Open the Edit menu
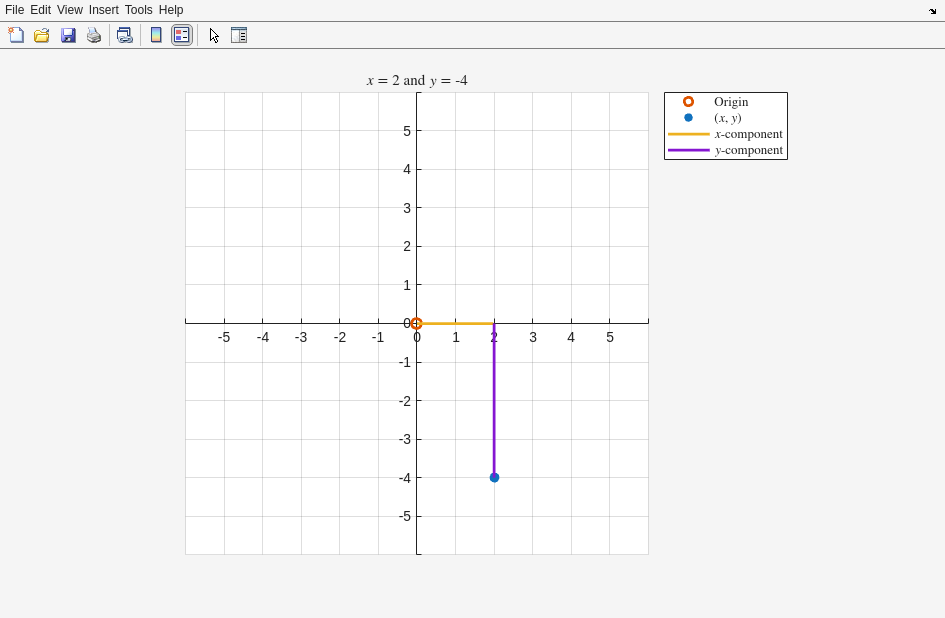 (x=40, y=10)
